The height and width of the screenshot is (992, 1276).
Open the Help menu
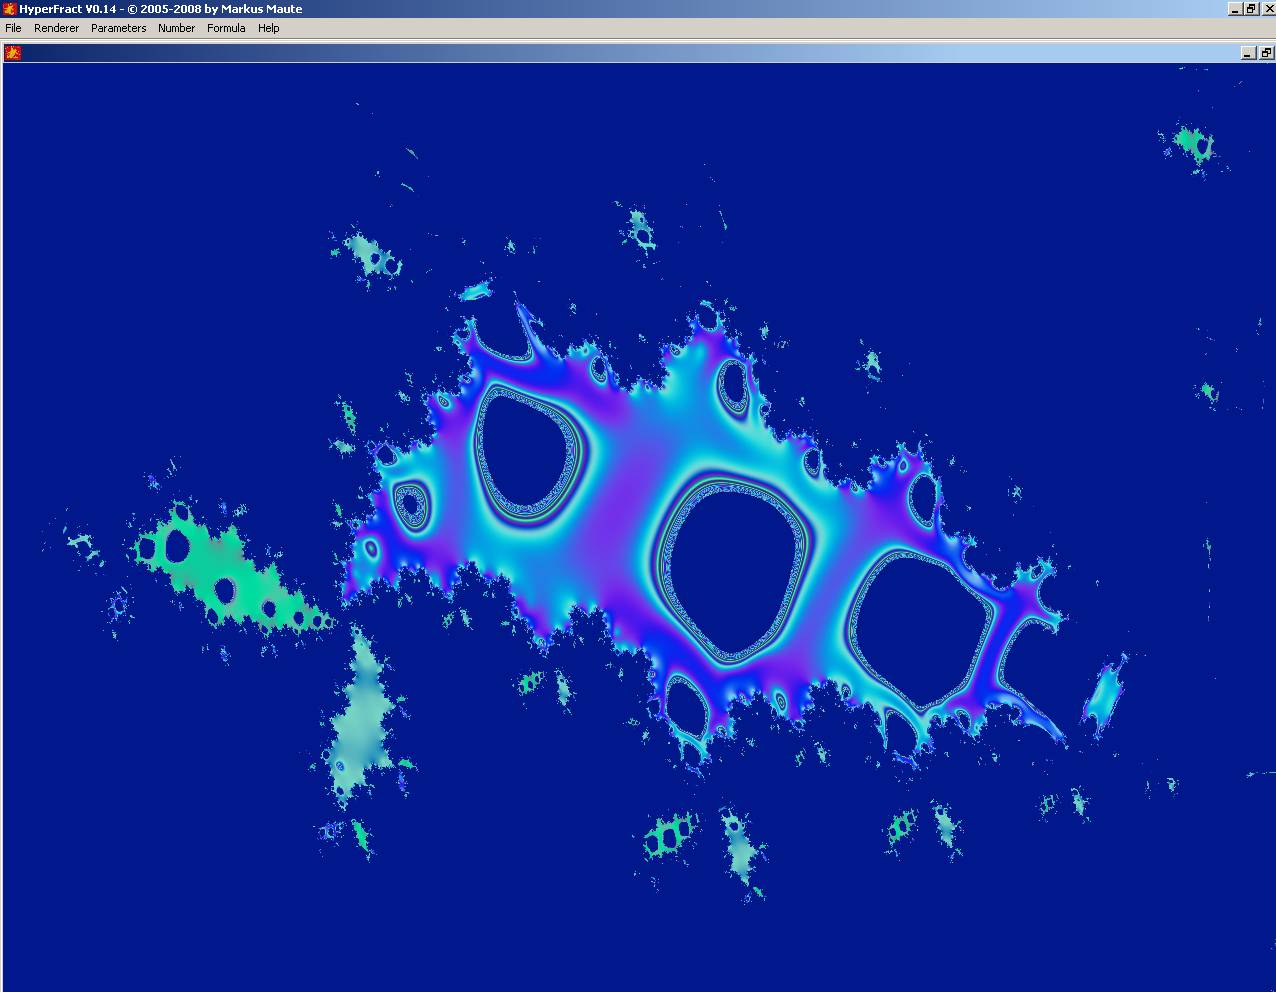[x=268, y=28]
